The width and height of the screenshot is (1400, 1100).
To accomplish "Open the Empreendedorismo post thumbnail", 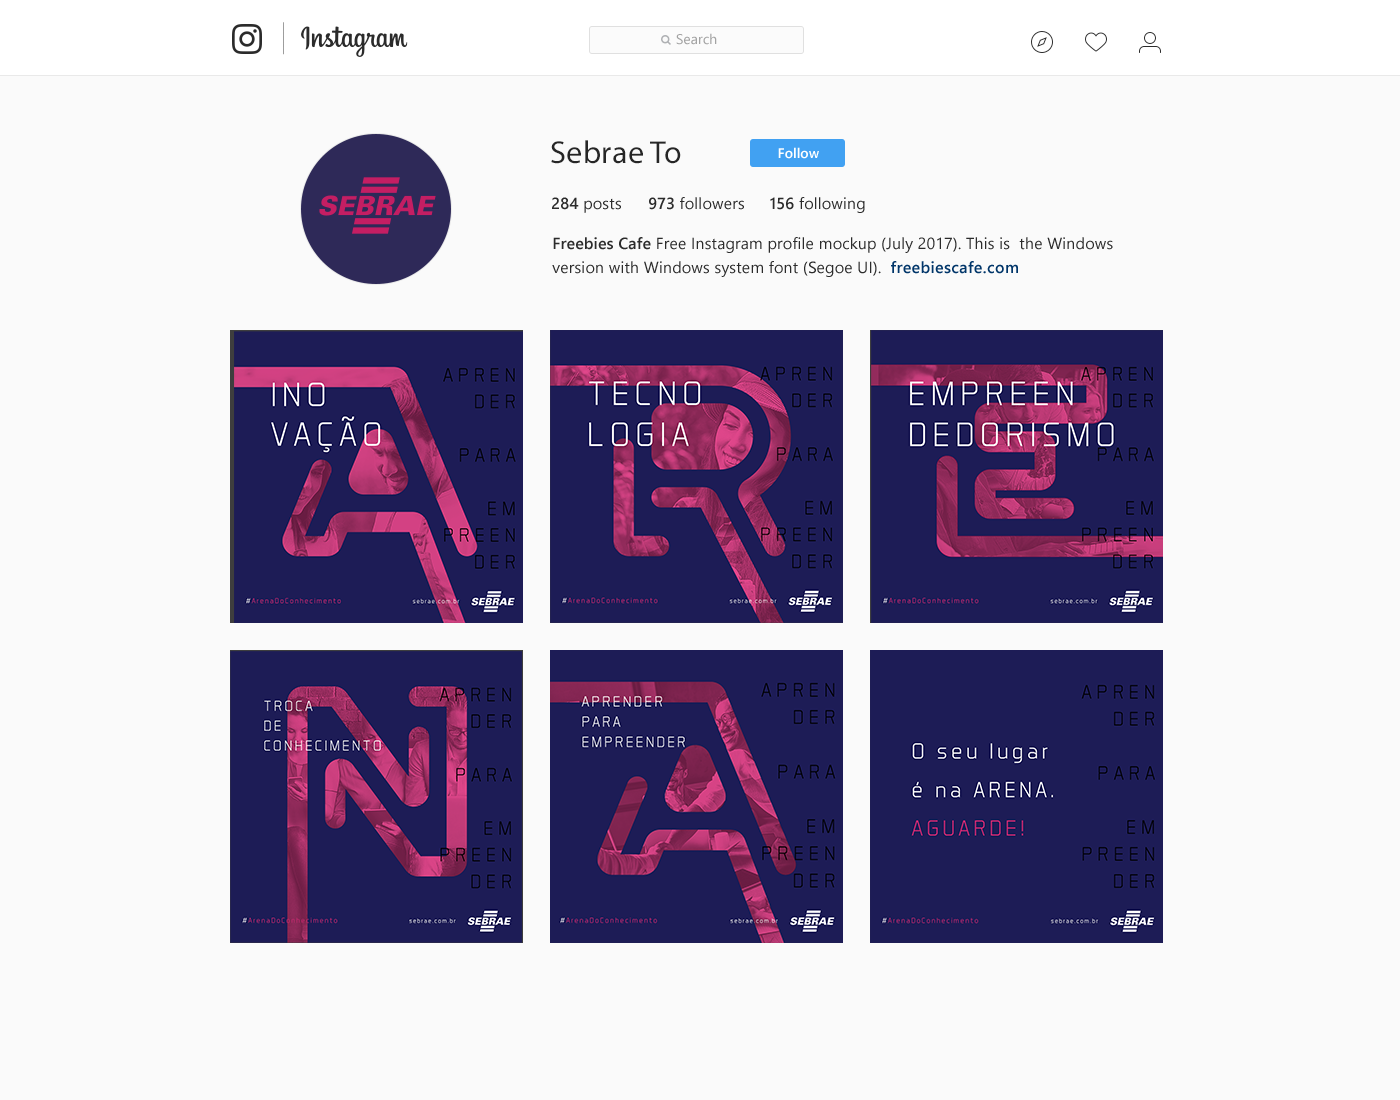I will (1016, 476).
